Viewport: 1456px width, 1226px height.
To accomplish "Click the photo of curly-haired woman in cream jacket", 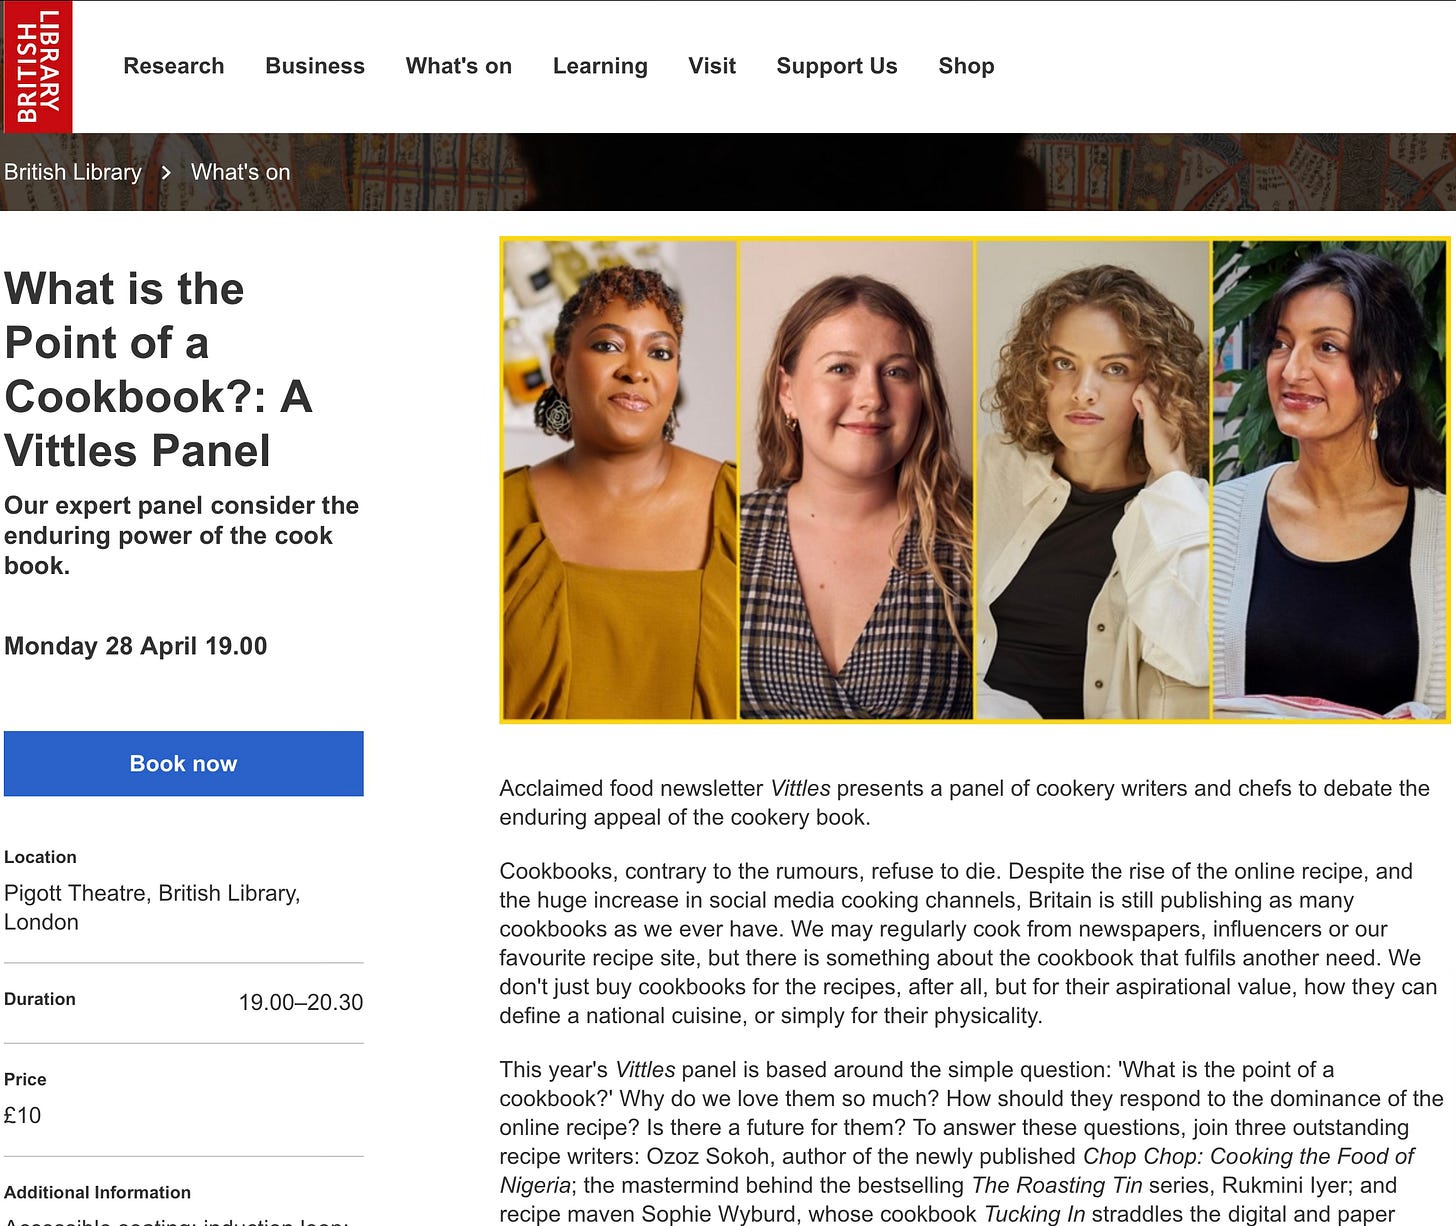I will (x=1093, y=480).
